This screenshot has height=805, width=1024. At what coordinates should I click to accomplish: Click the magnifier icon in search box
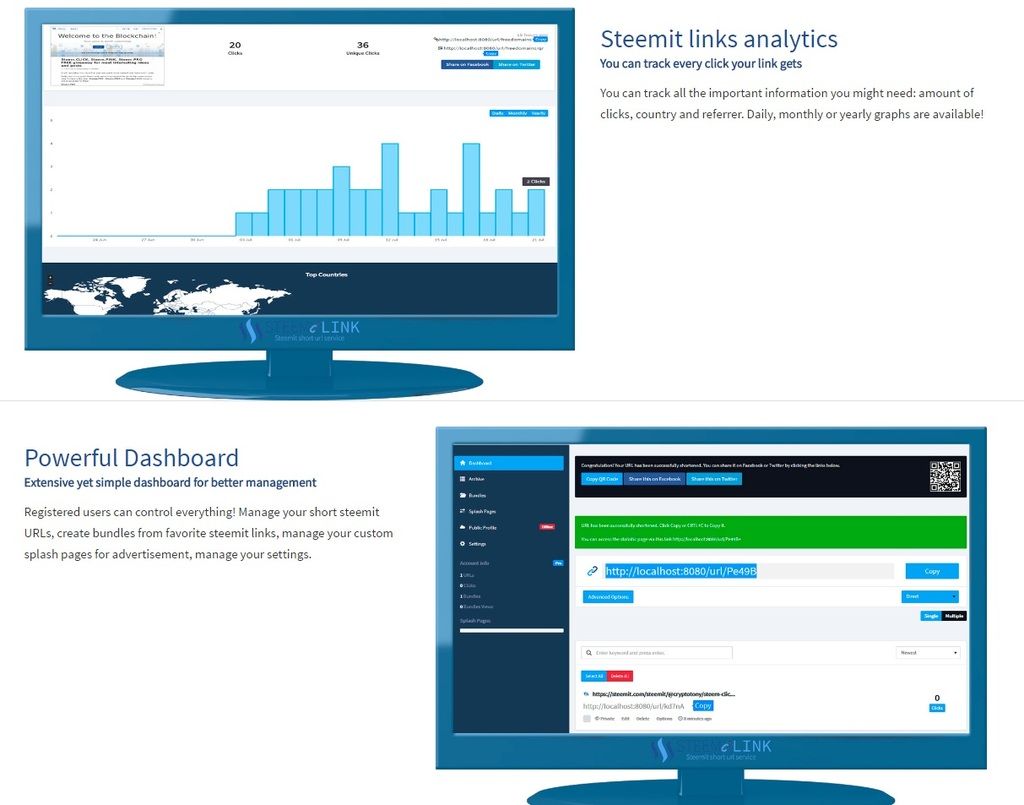(590, 653)
